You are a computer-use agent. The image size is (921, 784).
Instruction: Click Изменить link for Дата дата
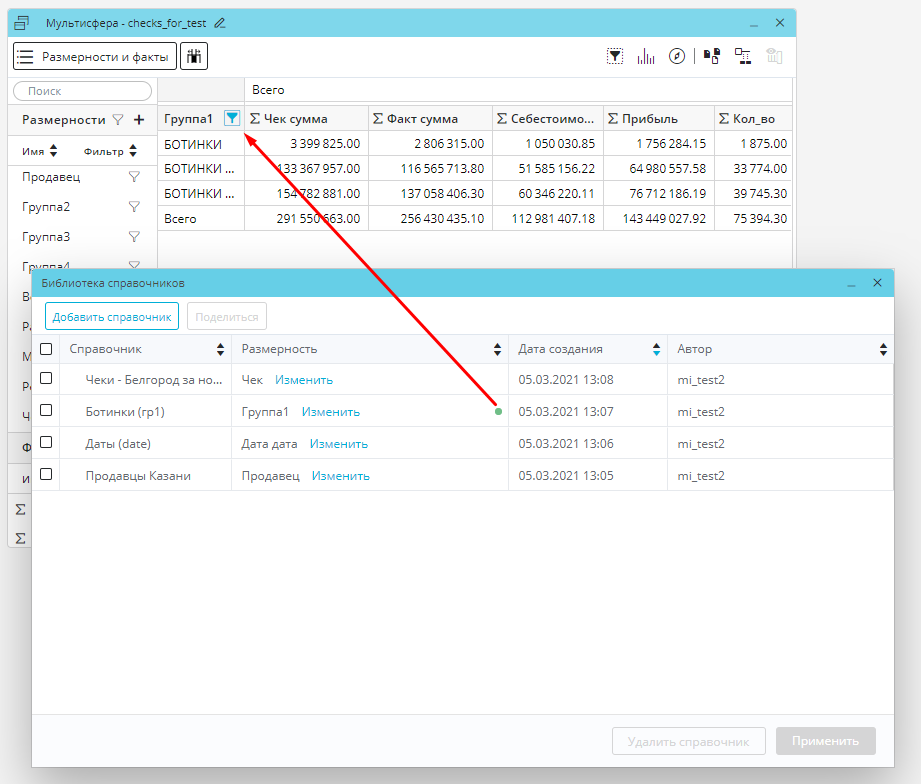pos(338,443)
